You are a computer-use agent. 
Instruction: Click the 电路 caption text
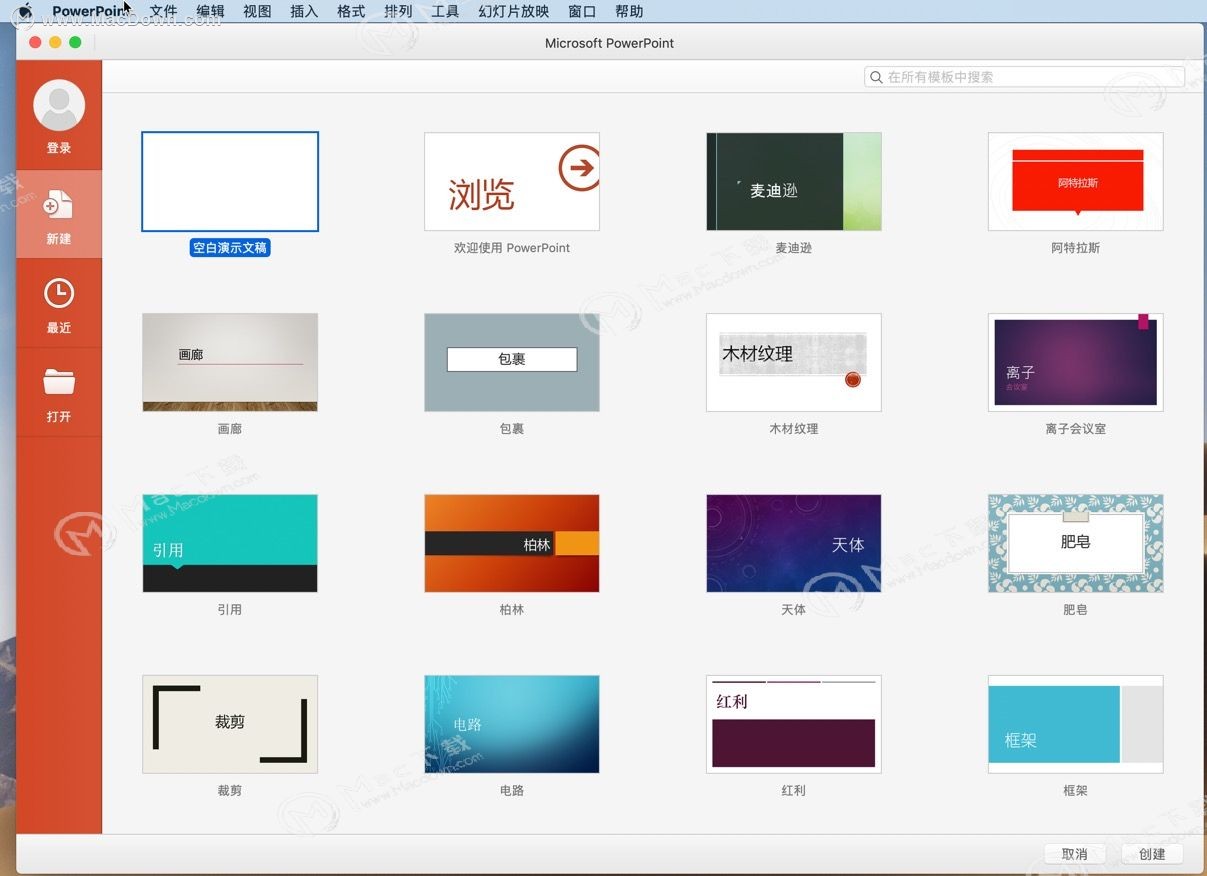(512, 790)
